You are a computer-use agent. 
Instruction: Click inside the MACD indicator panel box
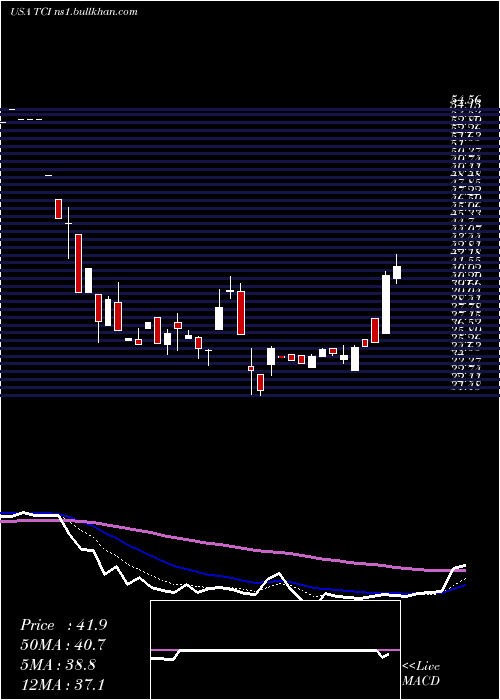pyautogui.click(x=275, y=650)
